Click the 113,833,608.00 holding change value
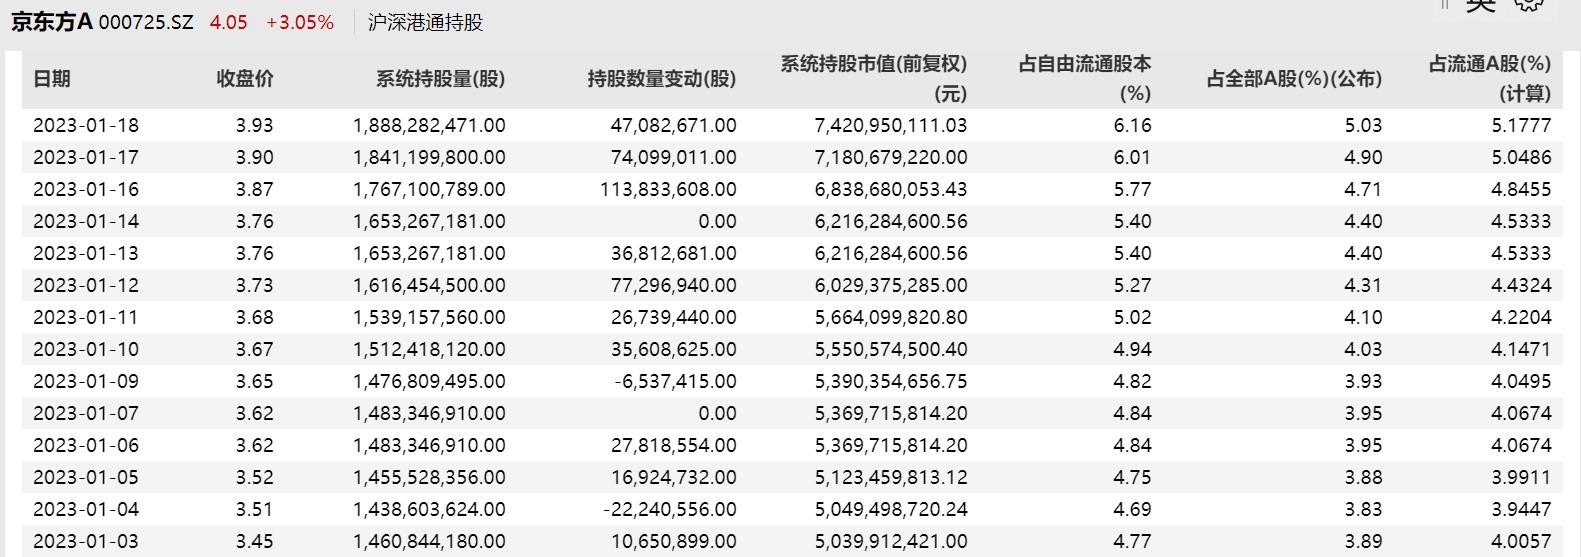 [x=668, y=190]
